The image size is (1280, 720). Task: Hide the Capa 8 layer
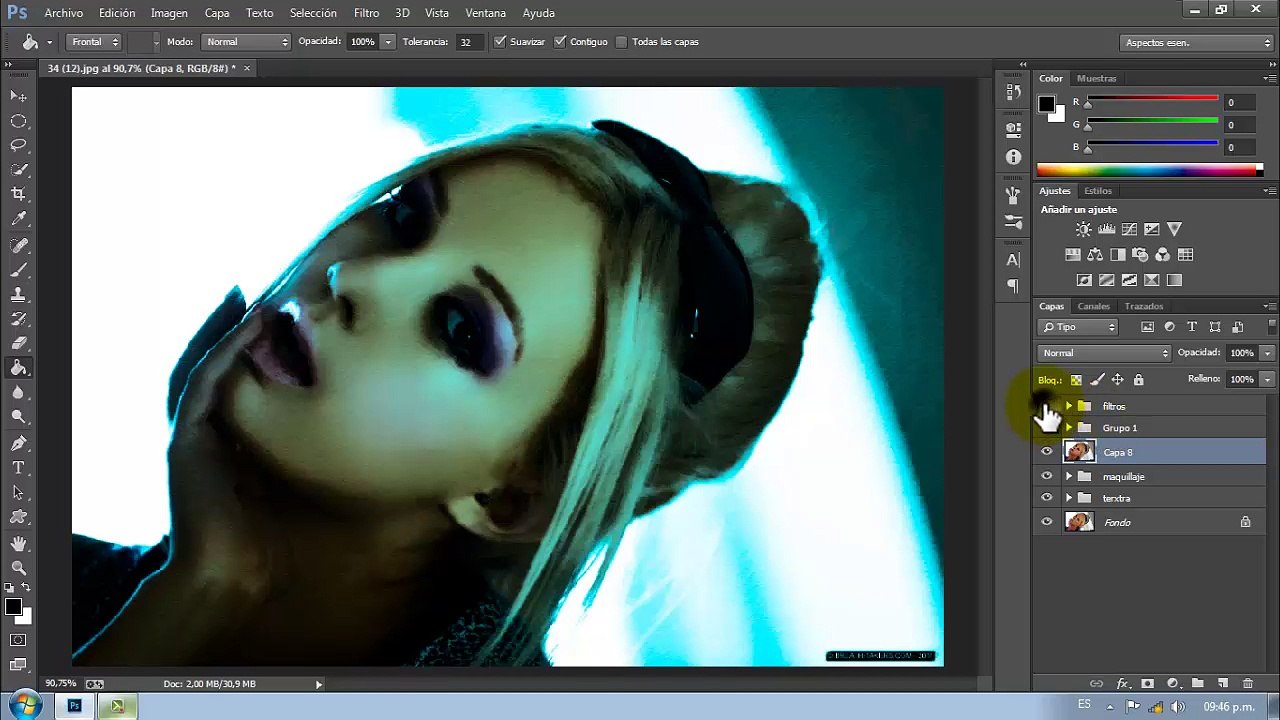(1046, 452)
